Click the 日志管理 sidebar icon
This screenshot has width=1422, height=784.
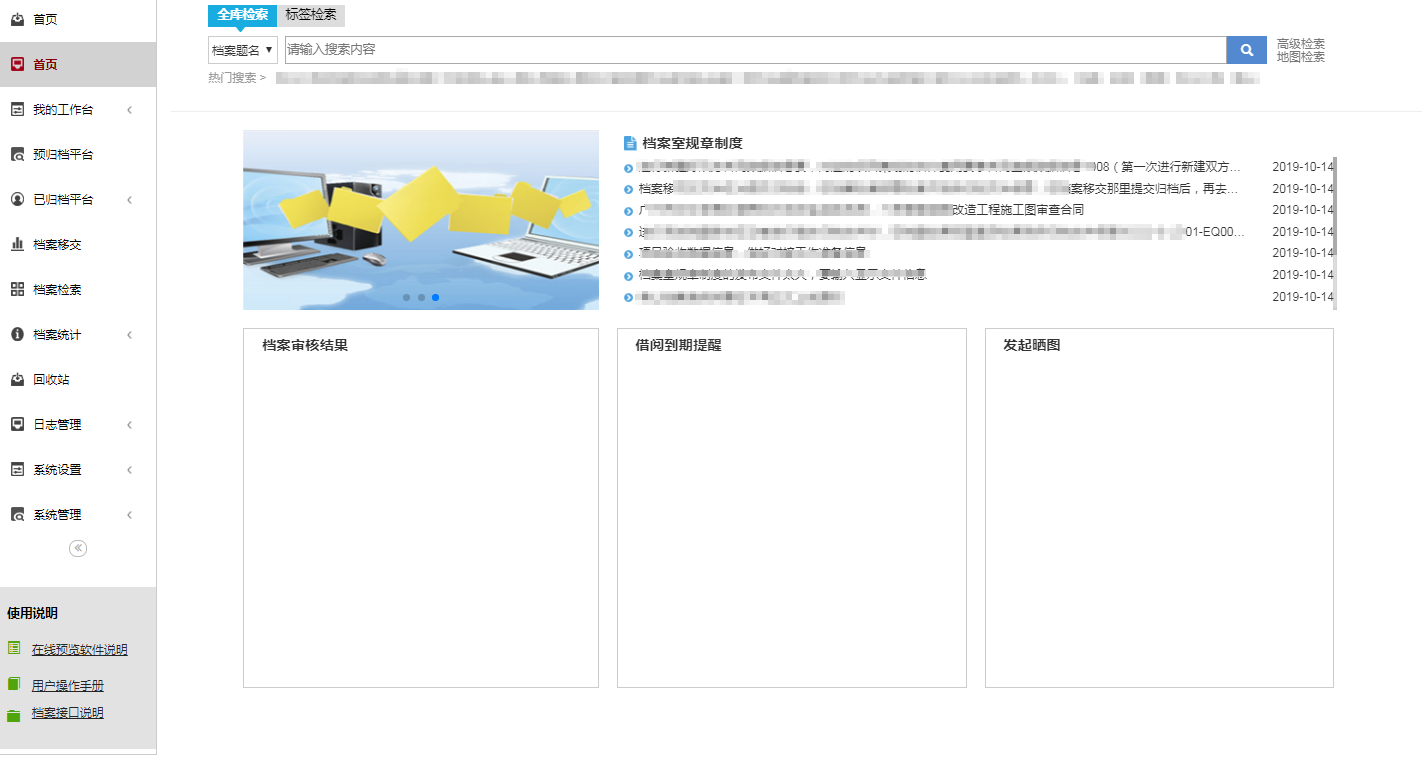(17, 424)
